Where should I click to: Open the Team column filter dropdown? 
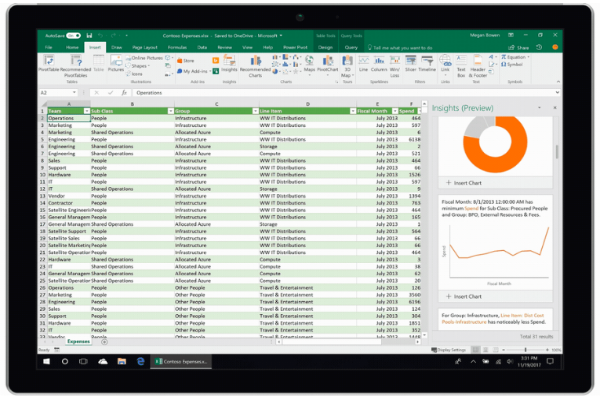coord(87,111)
